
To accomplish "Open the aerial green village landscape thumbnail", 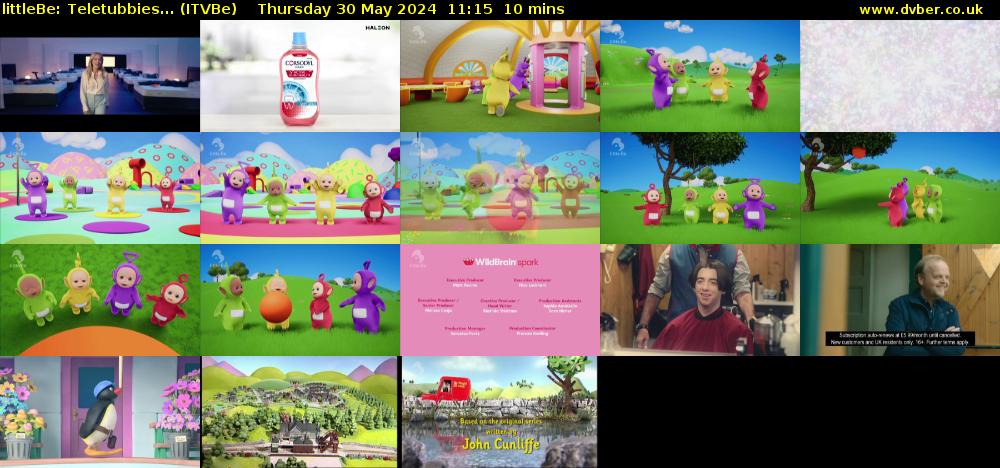I will click(300, 412).
